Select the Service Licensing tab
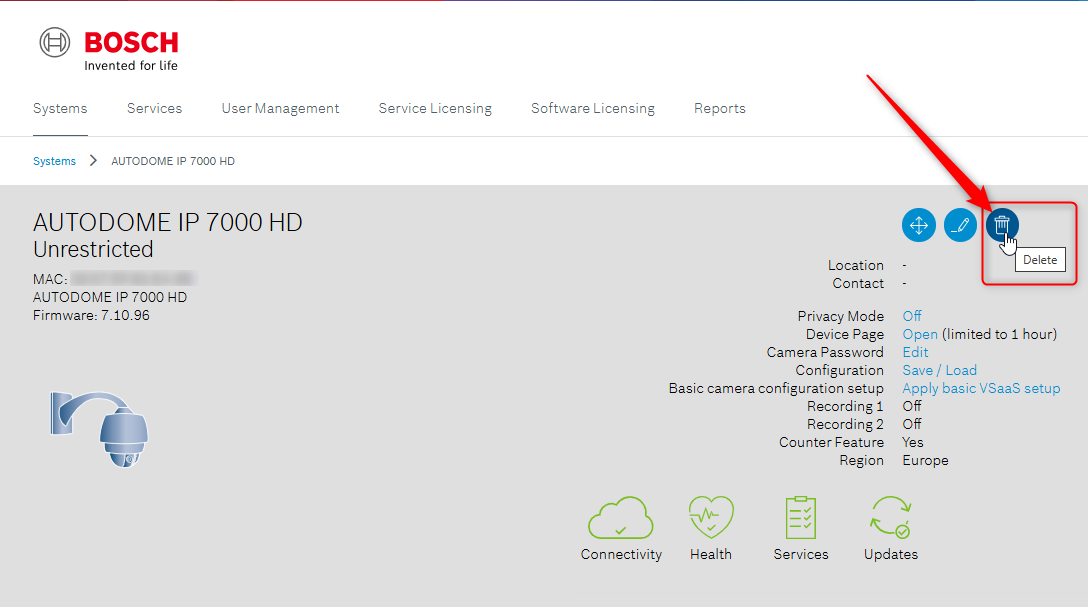This screenshot has width=1088, height=607. [x=435, y=108]
